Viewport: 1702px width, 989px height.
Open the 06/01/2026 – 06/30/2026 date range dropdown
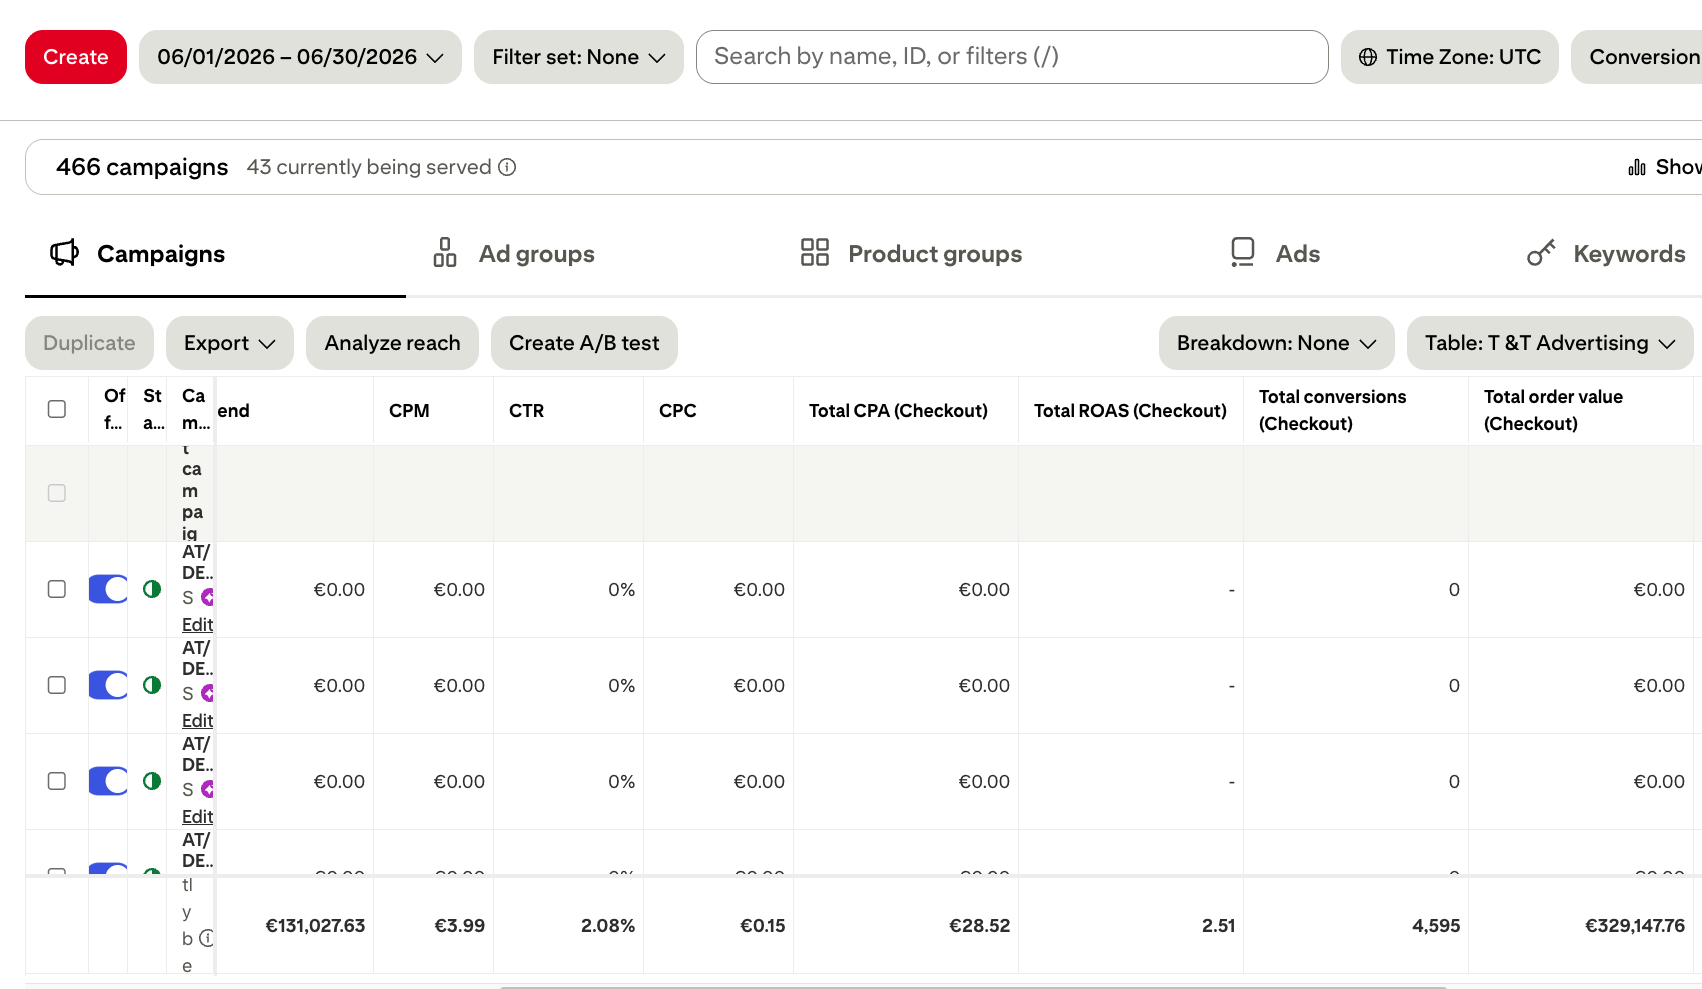[x=300, y=57]
